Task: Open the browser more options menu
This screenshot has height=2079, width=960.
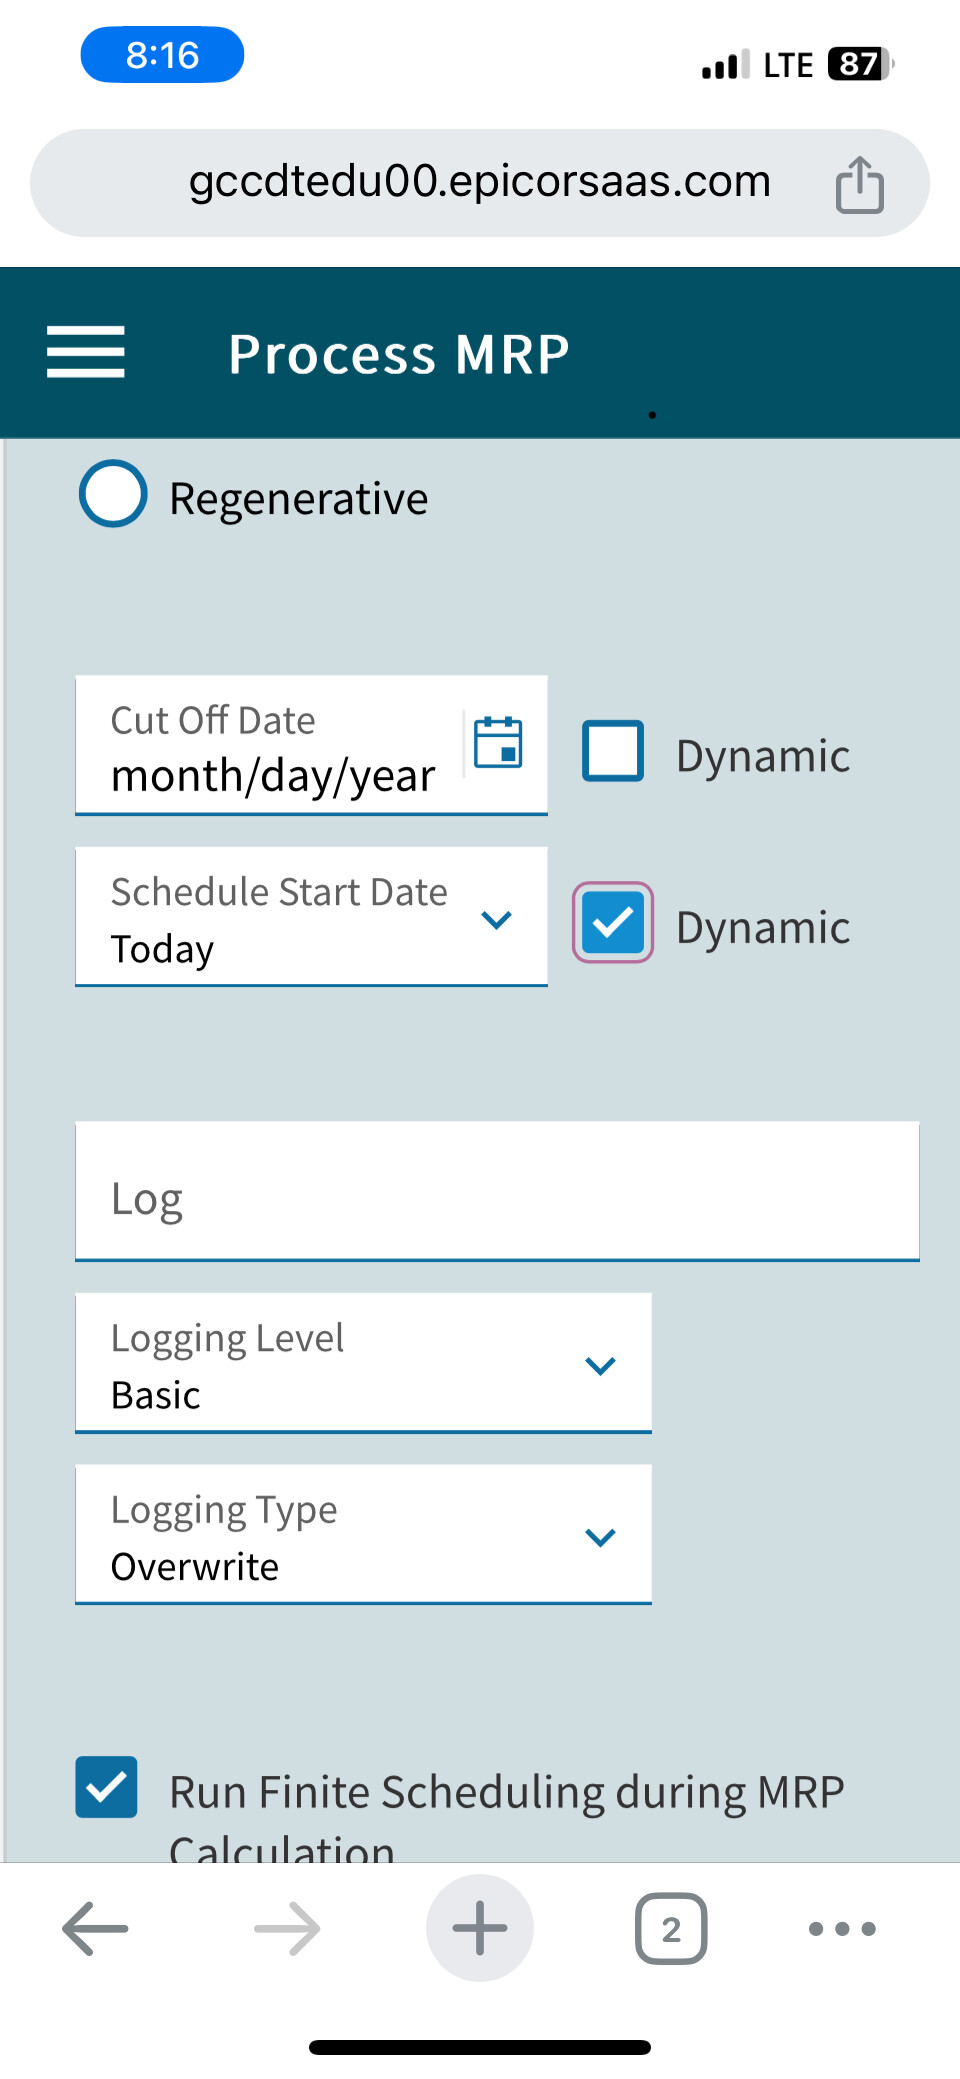Action: coord(842,1928)
